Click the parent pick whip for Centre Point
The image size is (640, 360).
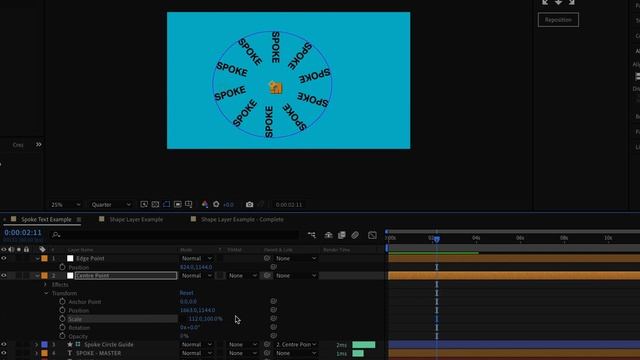pos(267,276)
